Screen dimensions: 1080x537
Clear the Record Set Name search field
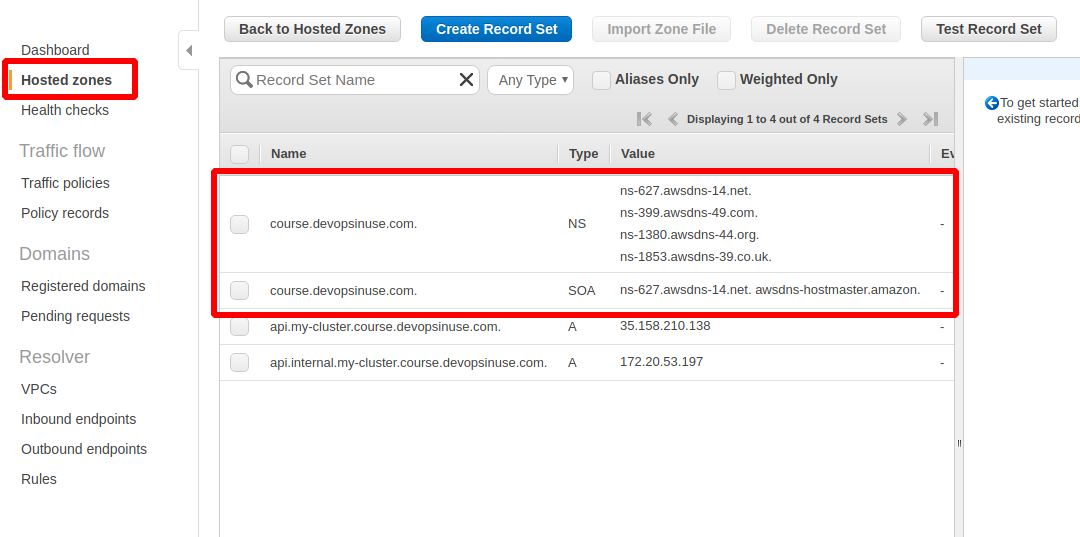tap(466, 80)
